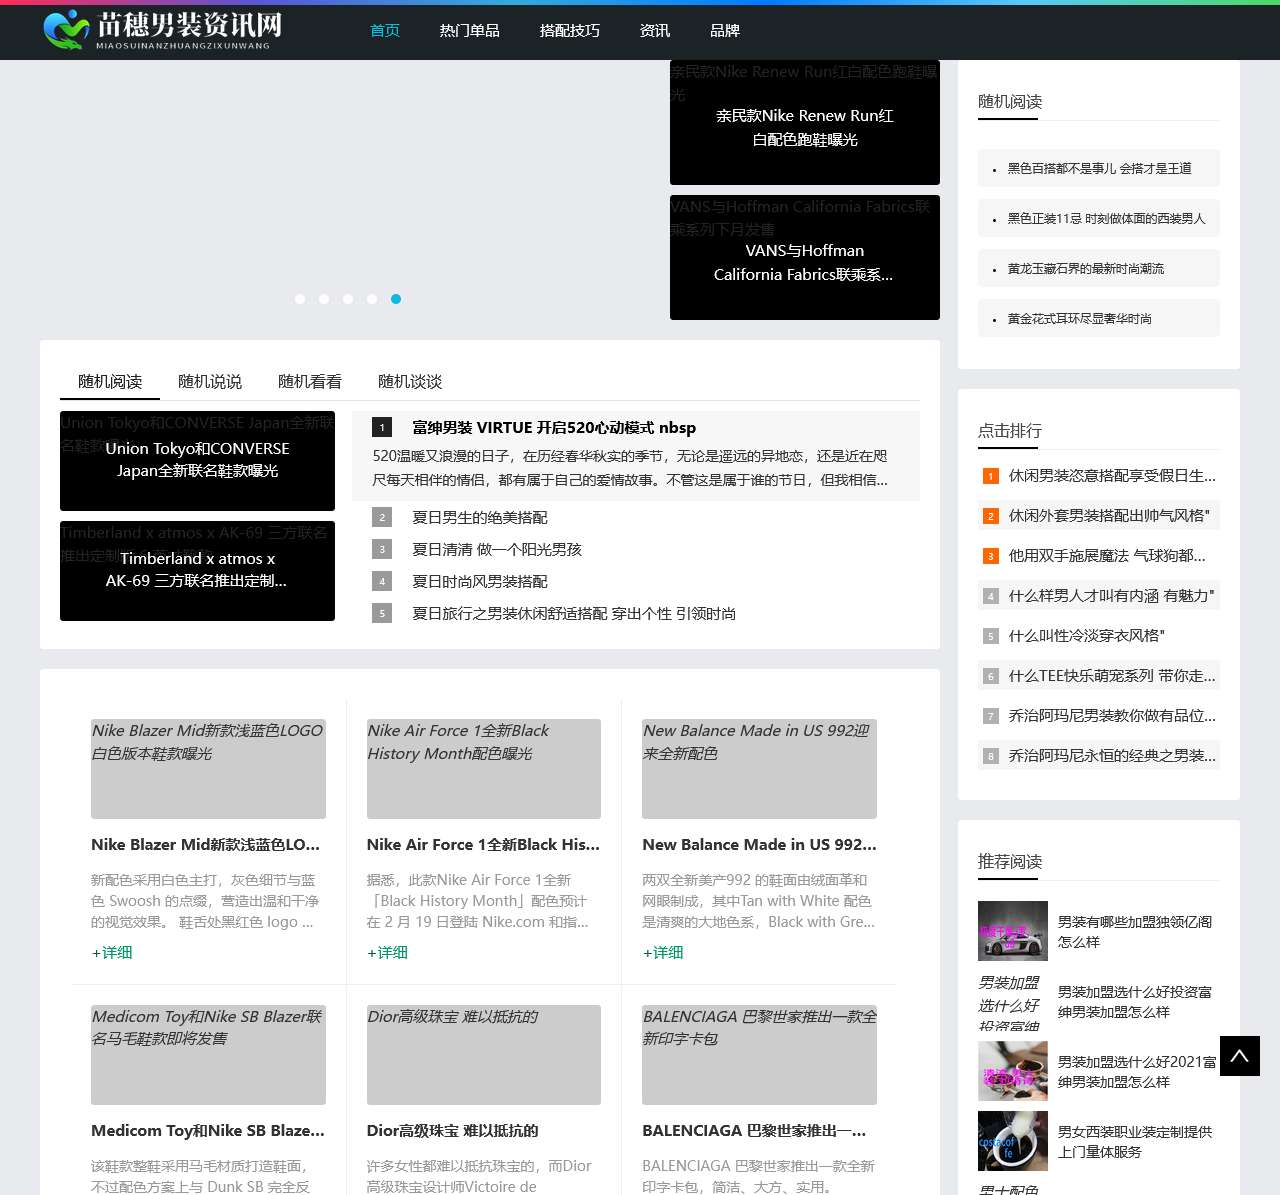Open the 品牌 navigation item
This screenshot has height=1195, width=1280.
coord(725,31)
